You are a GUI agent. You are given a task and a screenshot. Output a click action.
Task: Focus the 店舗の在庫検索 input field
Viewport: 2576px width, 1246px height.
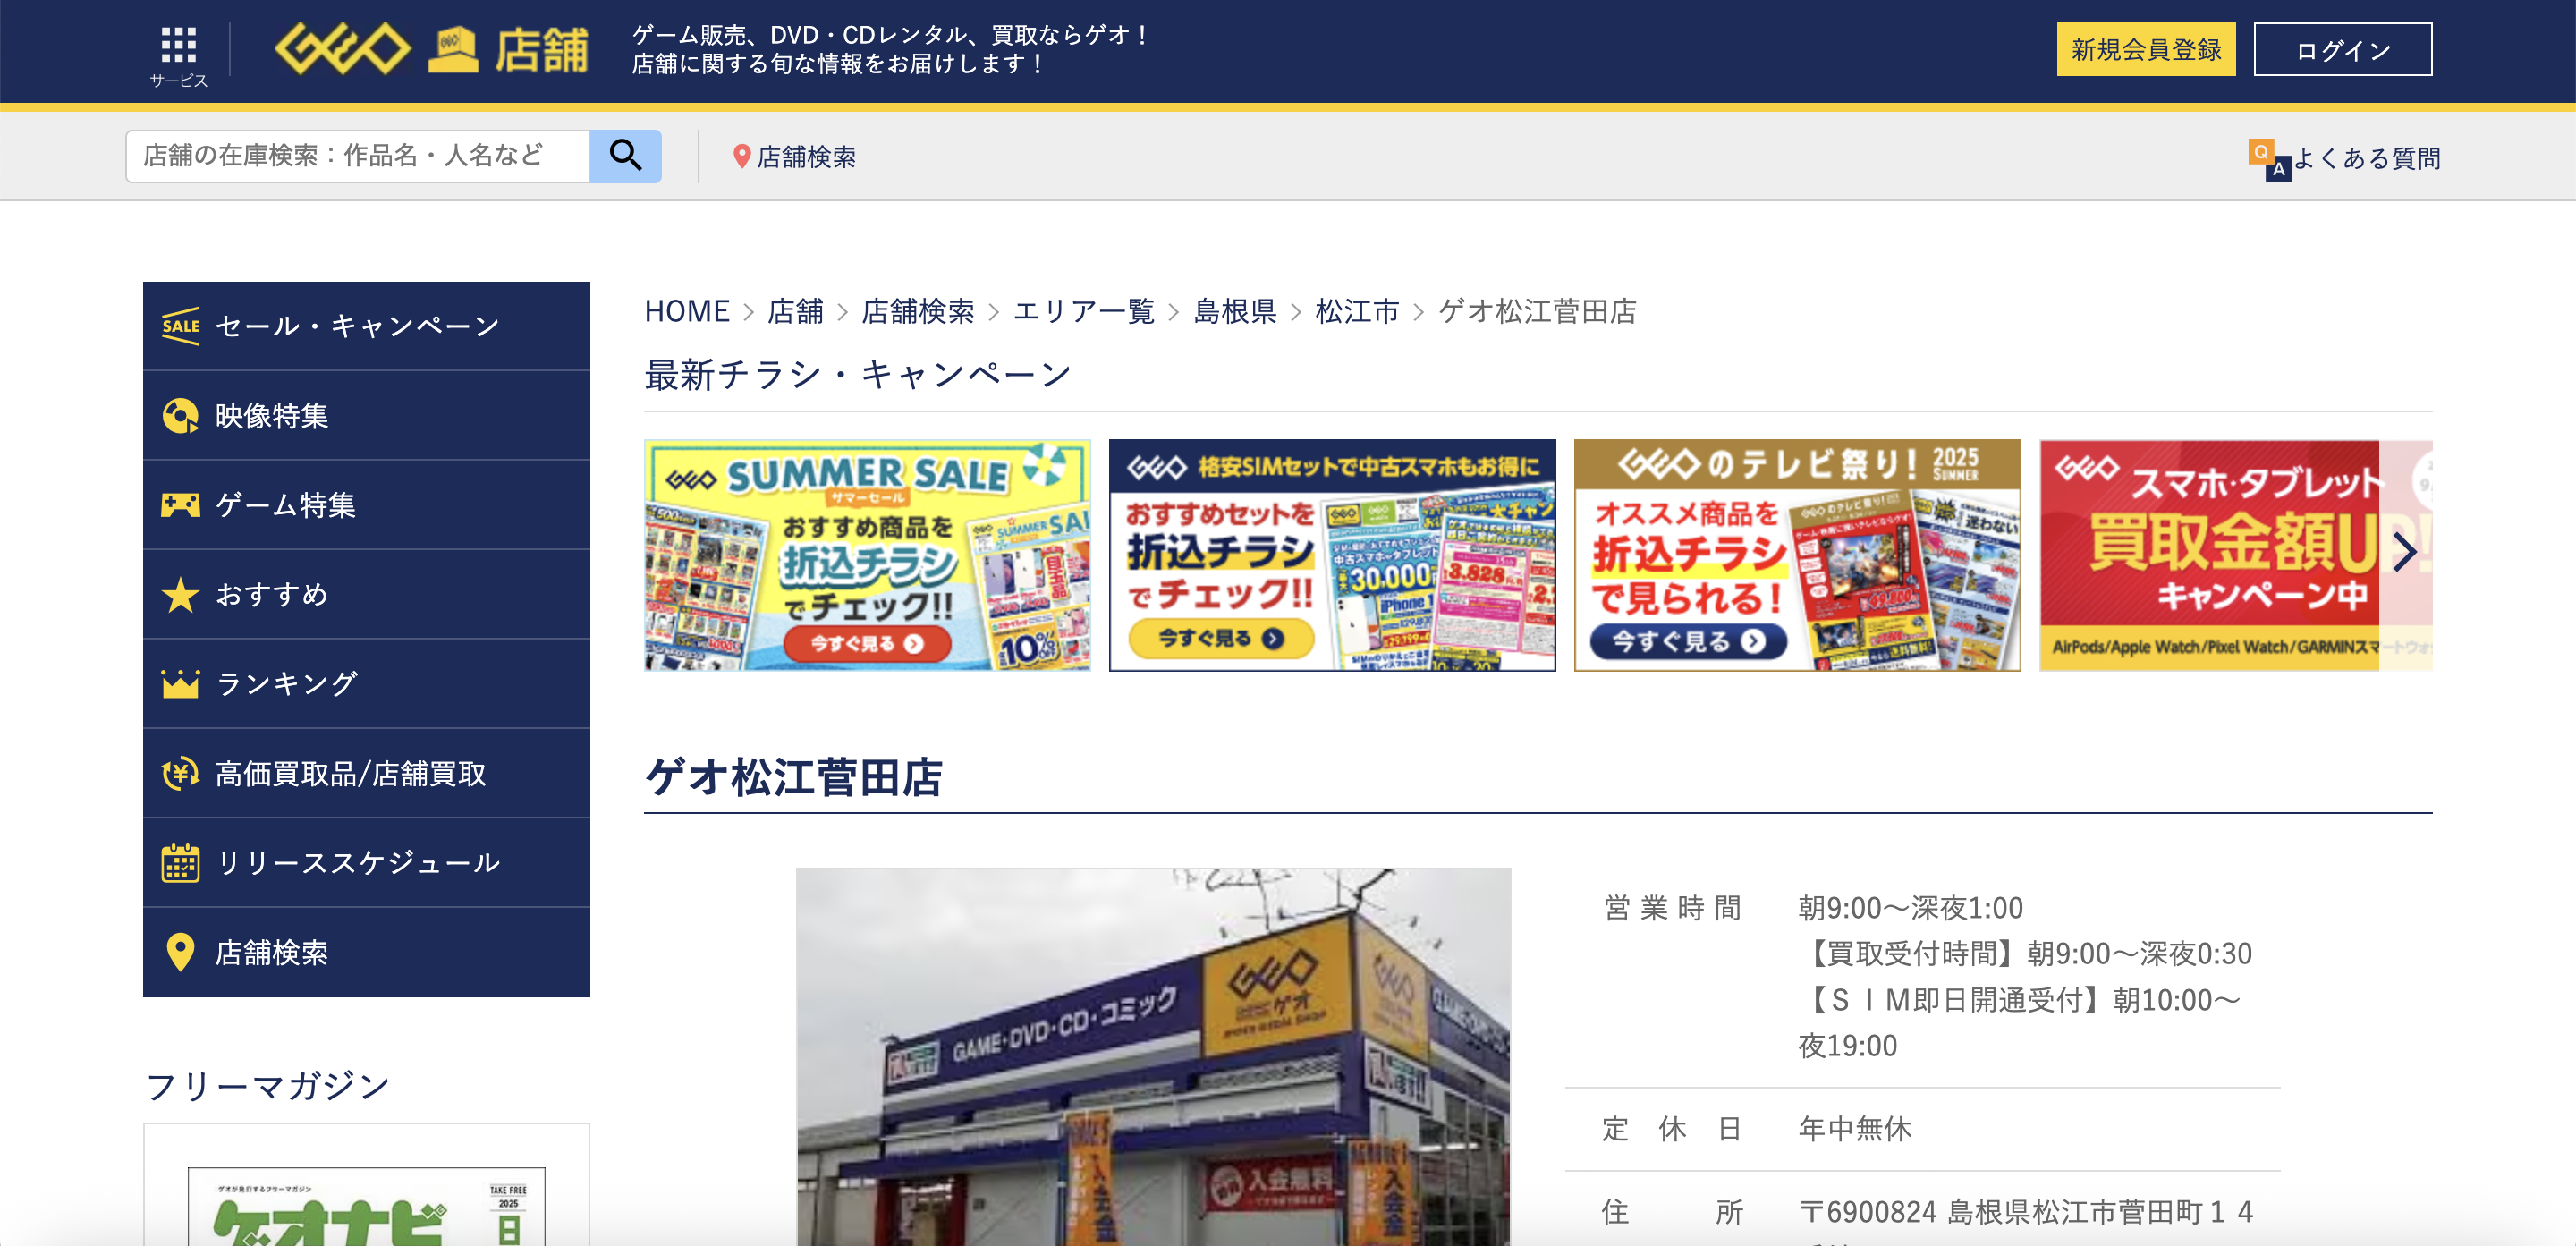coord(357,156)
